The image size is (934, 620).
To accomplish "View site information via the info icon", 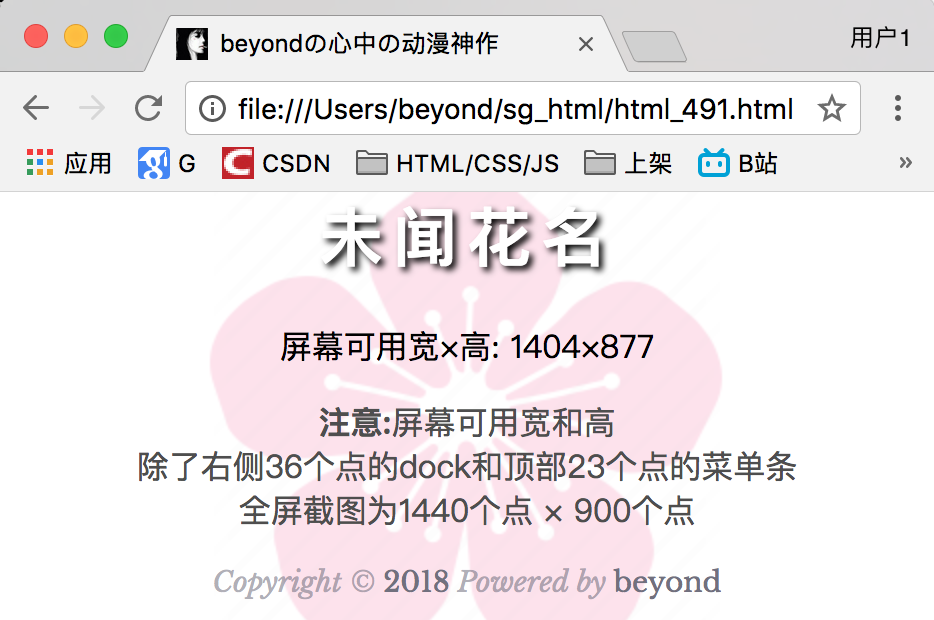I will pyautogui.click(x=212, y=109).
